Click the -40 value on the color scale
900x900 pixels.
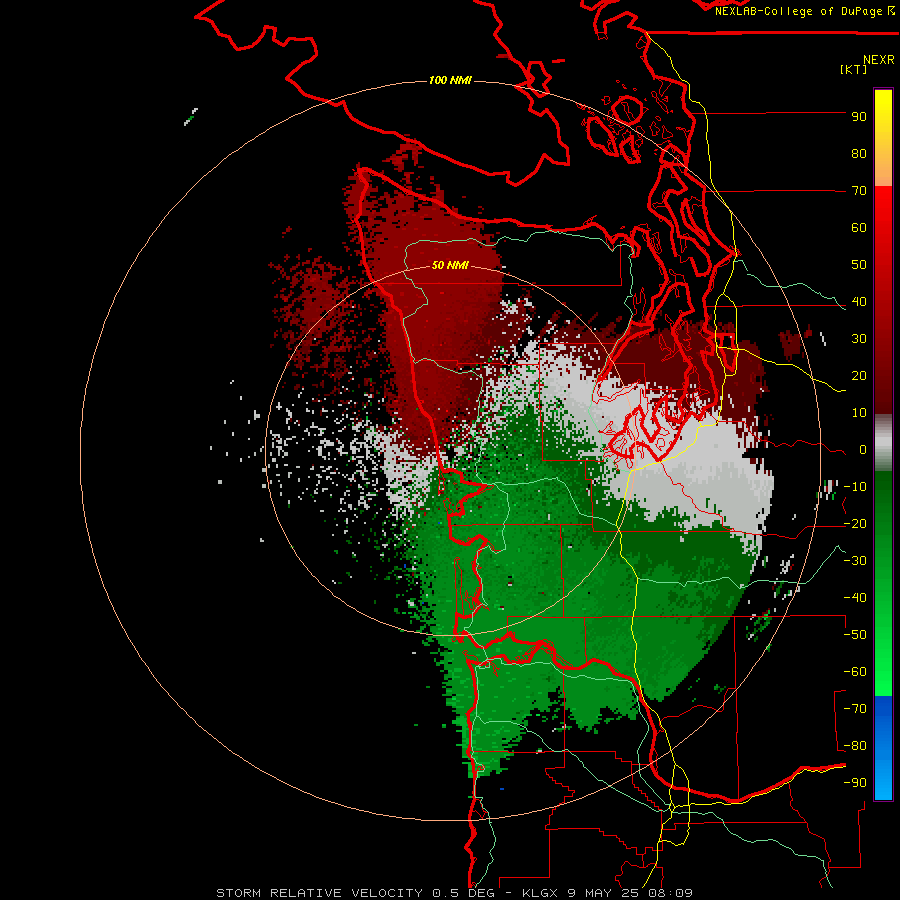coord(855,598)
